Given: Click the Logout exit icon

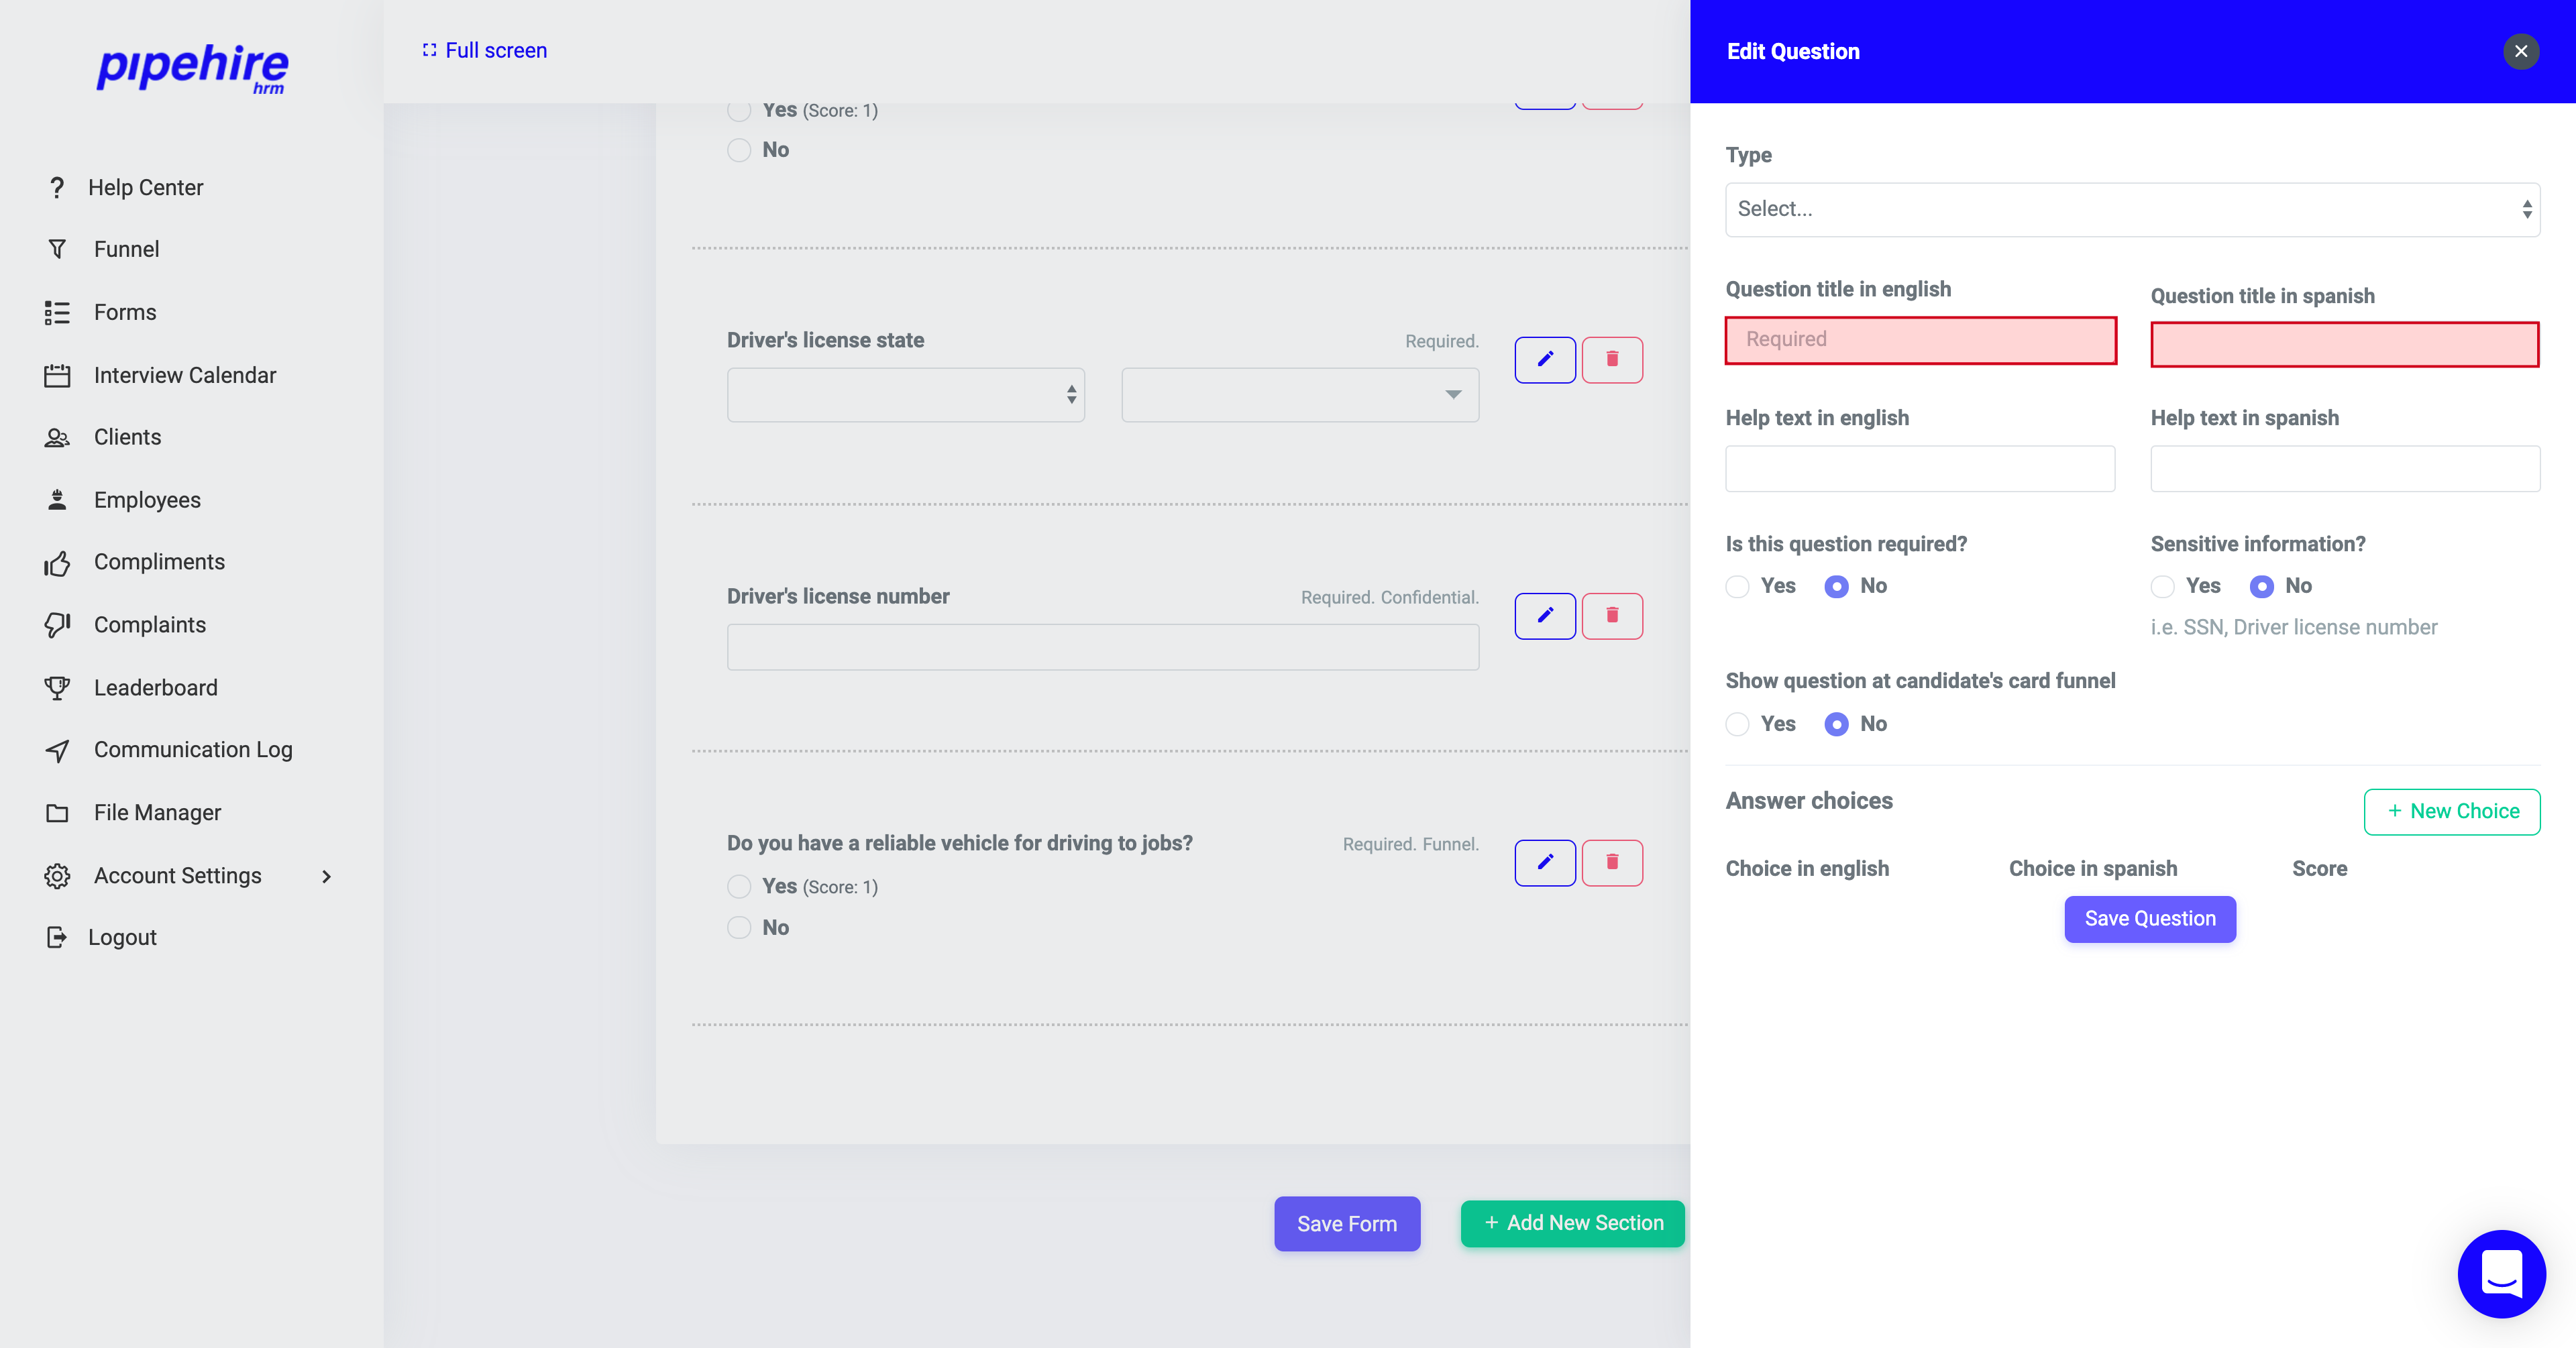Looking at the screenshot, I should pos(57,937).
